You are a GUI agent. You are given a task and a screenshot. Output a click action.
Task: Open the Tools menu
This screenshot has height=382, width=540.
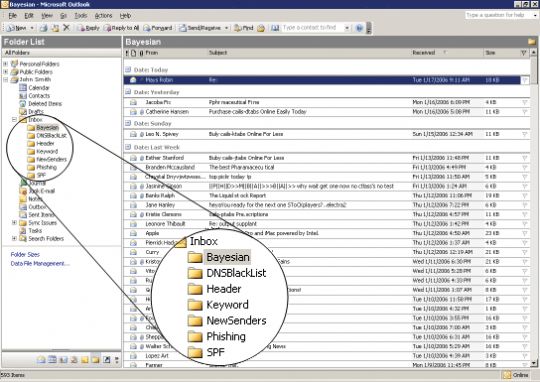81,16
